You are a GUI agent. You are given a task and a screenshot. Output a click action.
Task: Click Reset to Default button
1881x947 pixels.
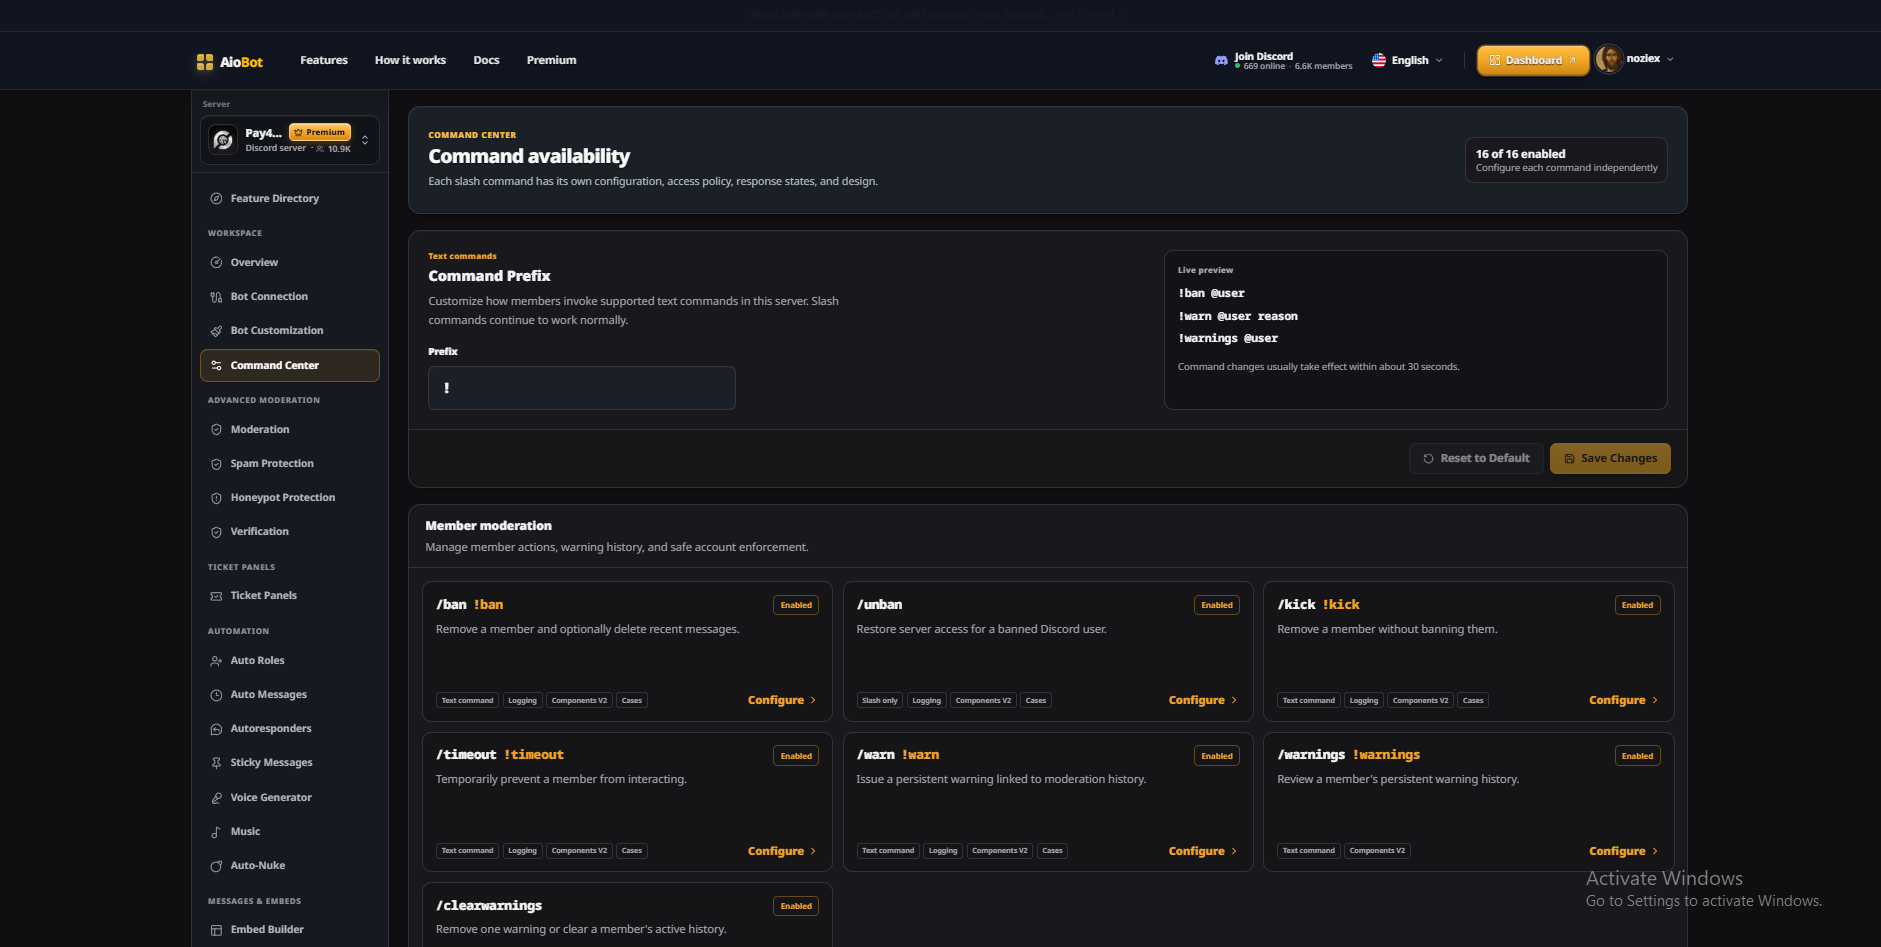point(1476,458)
